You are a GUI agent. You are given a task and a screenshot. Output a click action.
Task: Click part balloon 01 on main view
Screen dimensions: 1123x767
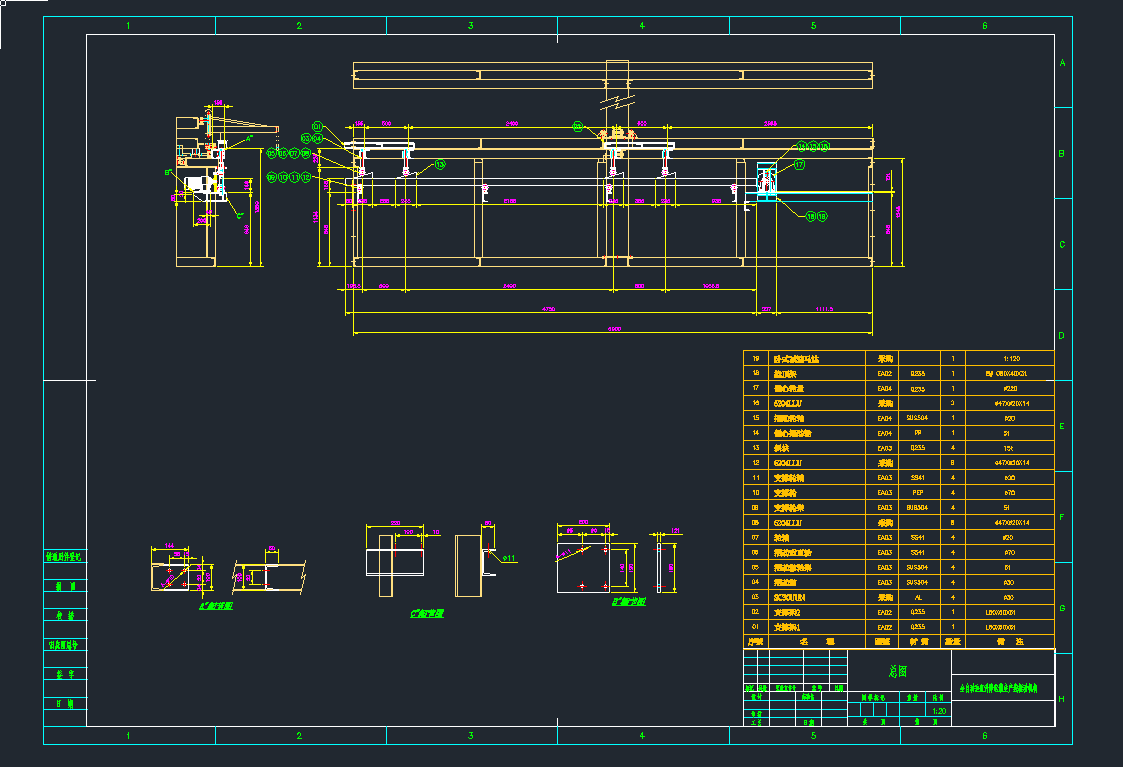[317, 126]
